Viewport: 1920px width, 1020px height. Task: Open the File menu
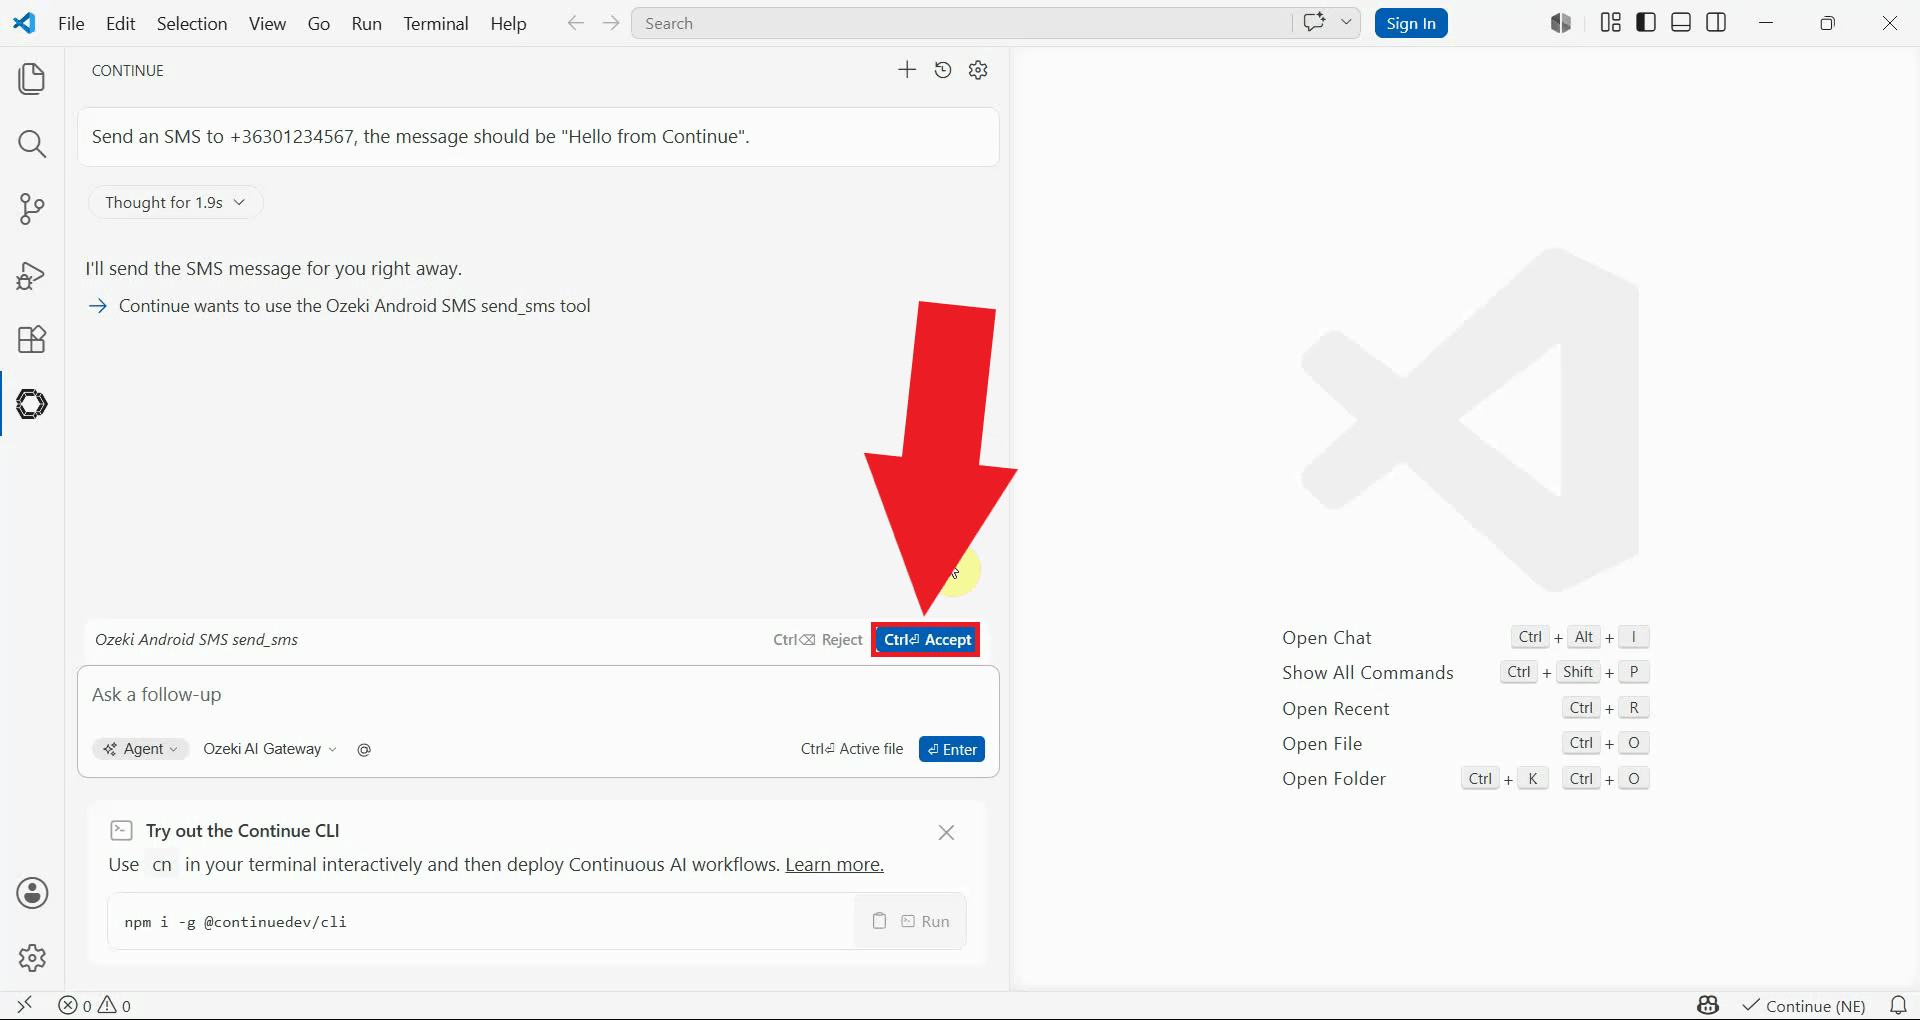(71, 23)
